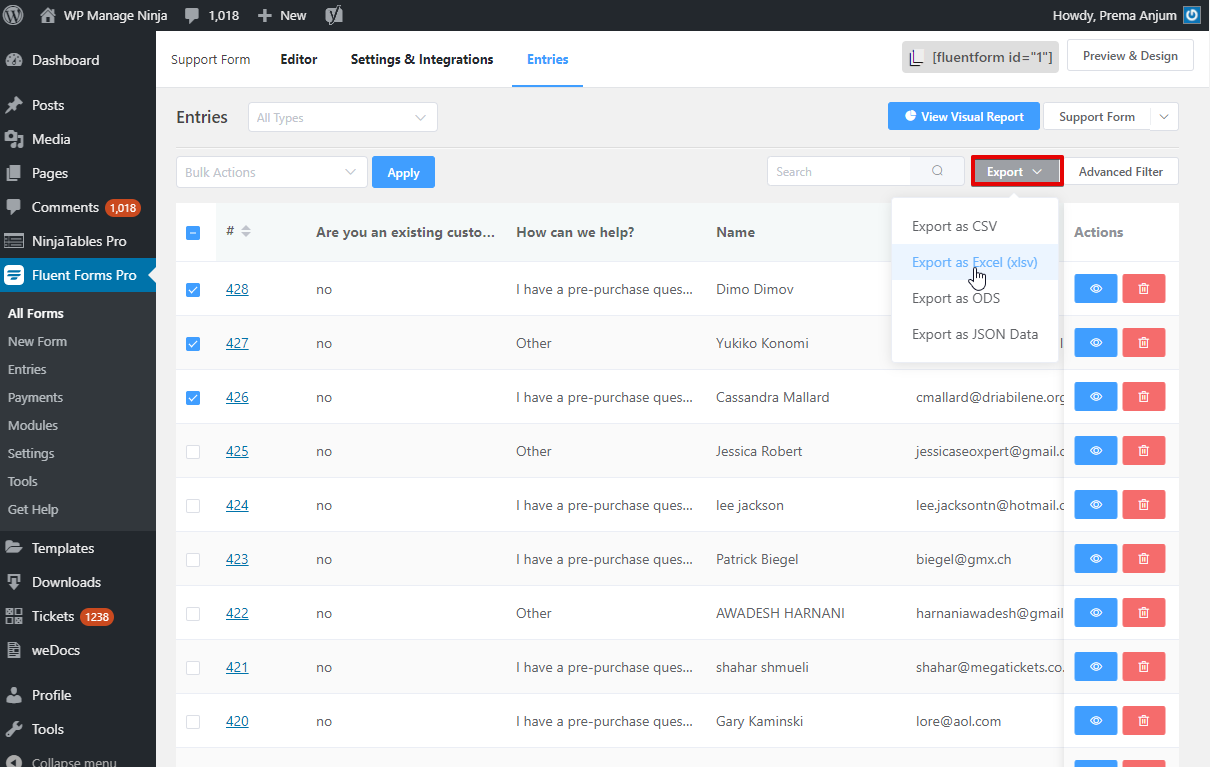Click the + New admin bar item
The width and height of the screenshot is (1210, 767).
282,15
